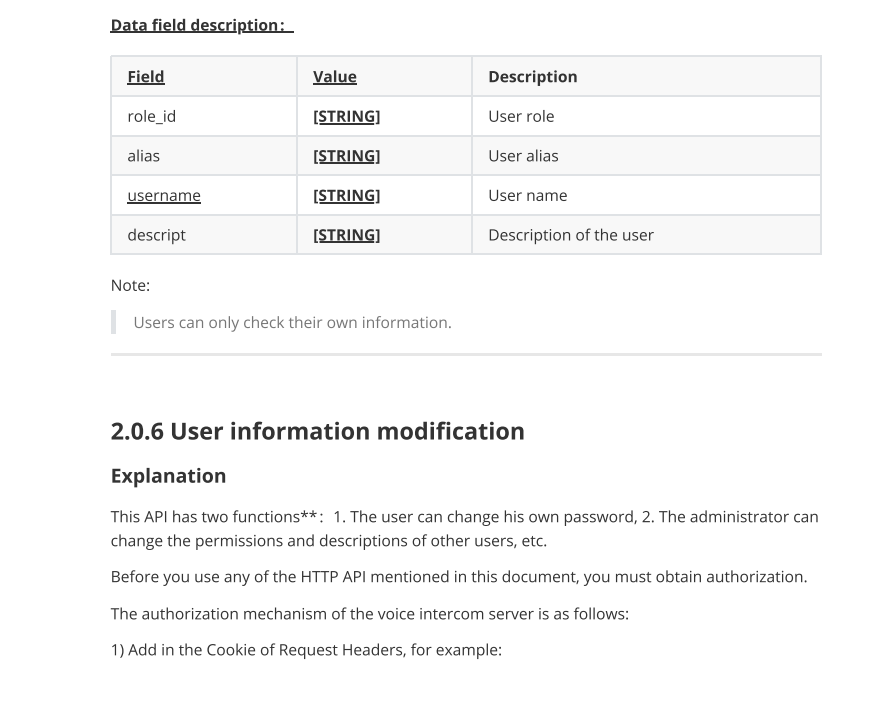
Task: Click line '1) Add in the Cookie of Request Headers'
Action: tap(307, 650)
